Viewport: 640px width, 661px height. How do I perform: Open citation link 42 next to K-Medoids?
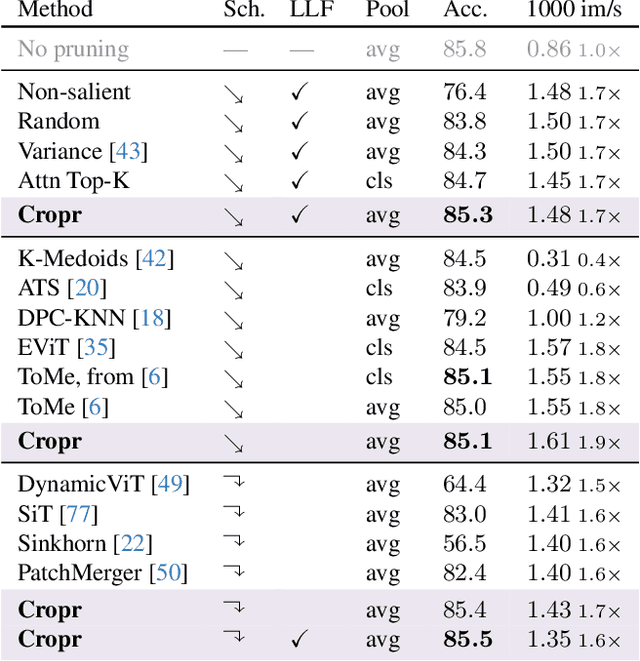[153, 259]
